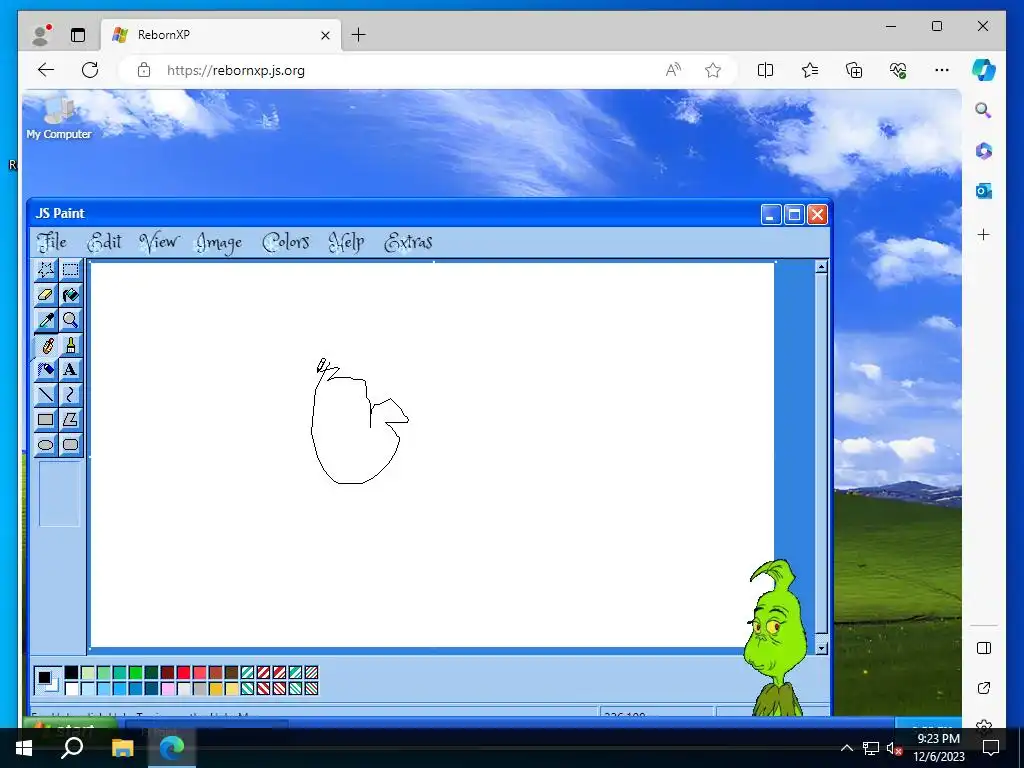
Task: Click the browser Back arrow
Action: point(46,70)
